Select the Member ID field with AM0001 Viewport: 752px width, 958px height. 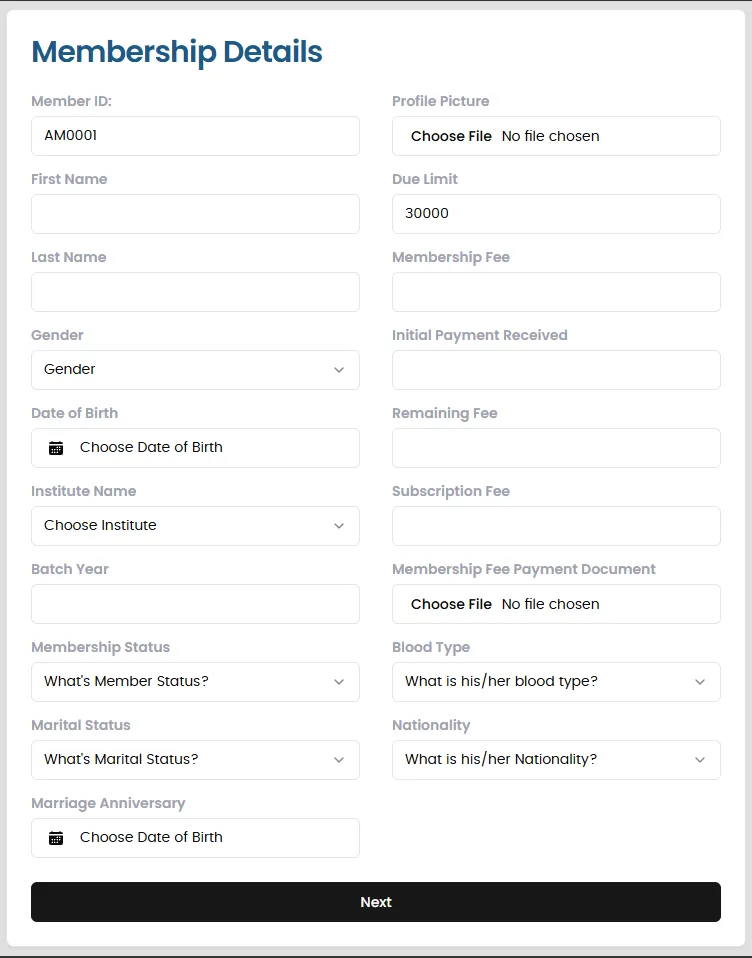click(x=195, y=136)
